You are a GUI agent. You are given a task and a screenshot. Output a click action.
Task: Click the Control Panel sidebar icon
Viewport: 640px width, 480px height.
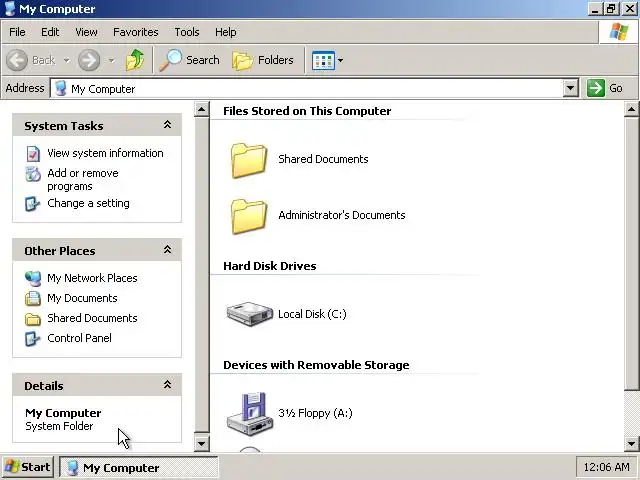click(x=33, y=338)
